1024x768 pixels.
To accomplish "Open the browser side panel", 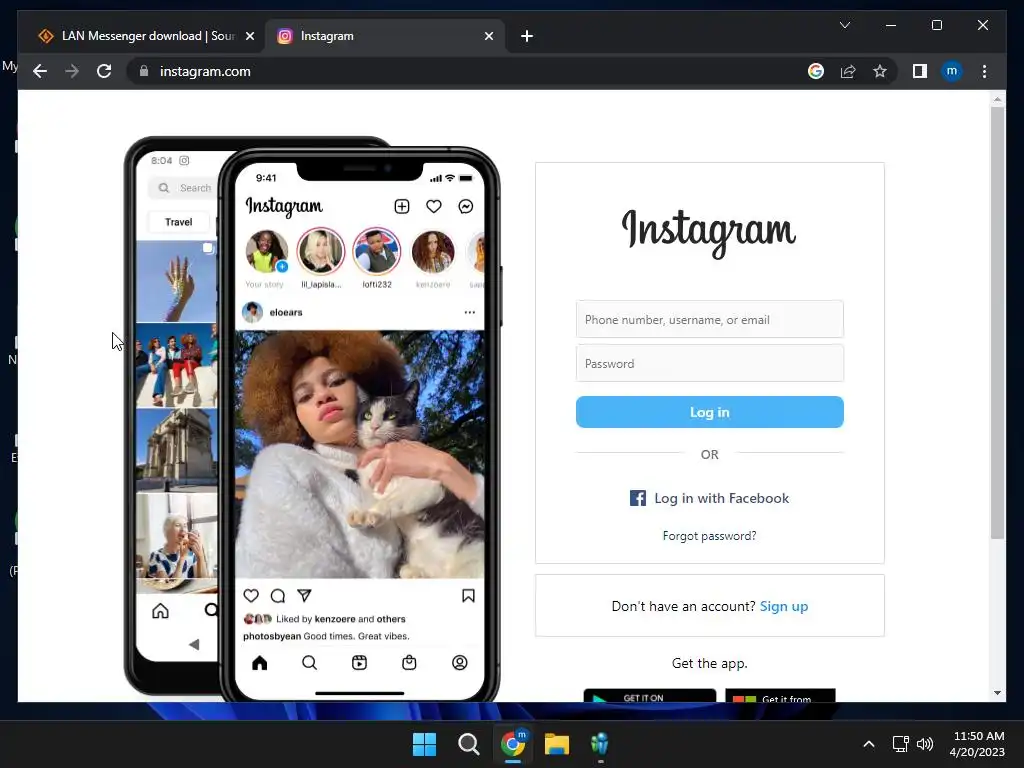I will [920, 71].
